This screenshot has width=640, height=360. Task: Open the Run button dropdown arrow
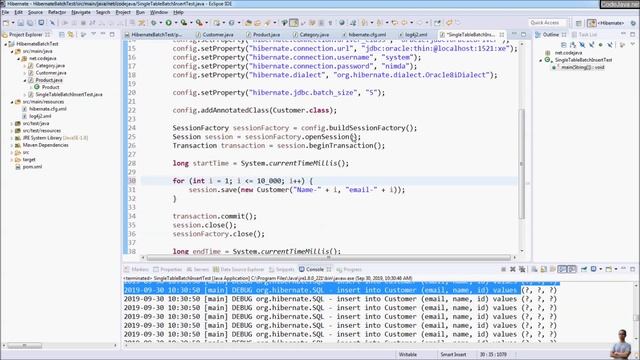click(x=176, y=23)
